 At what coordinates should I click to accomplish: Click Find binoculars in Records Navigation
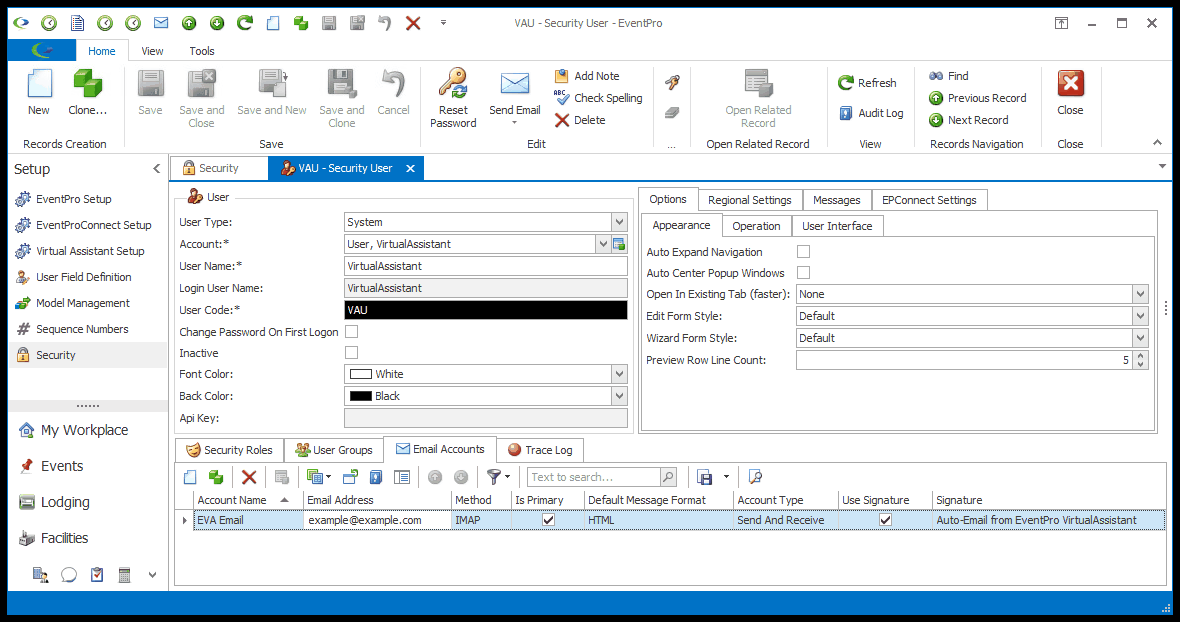pyautogui.click(x=936, y=76)
